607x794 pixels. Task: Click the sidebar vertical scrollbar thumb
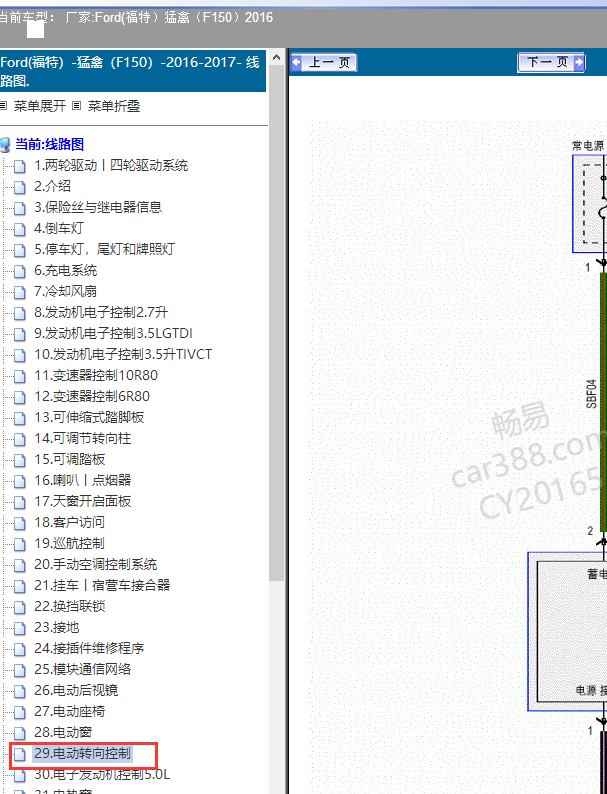tap(276, 323)
